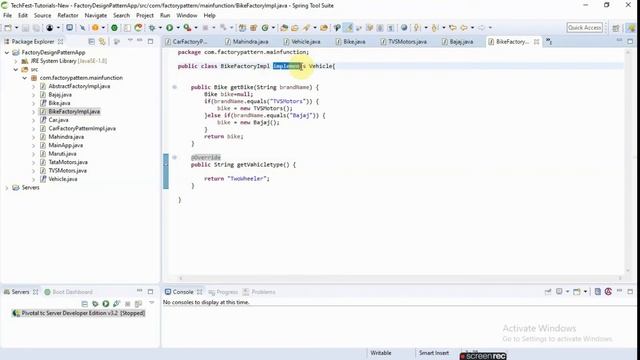The height and width of the screenshot is (360, 640).
Task: Expand the MainApp.java tree node
Action: click(34, 145)
